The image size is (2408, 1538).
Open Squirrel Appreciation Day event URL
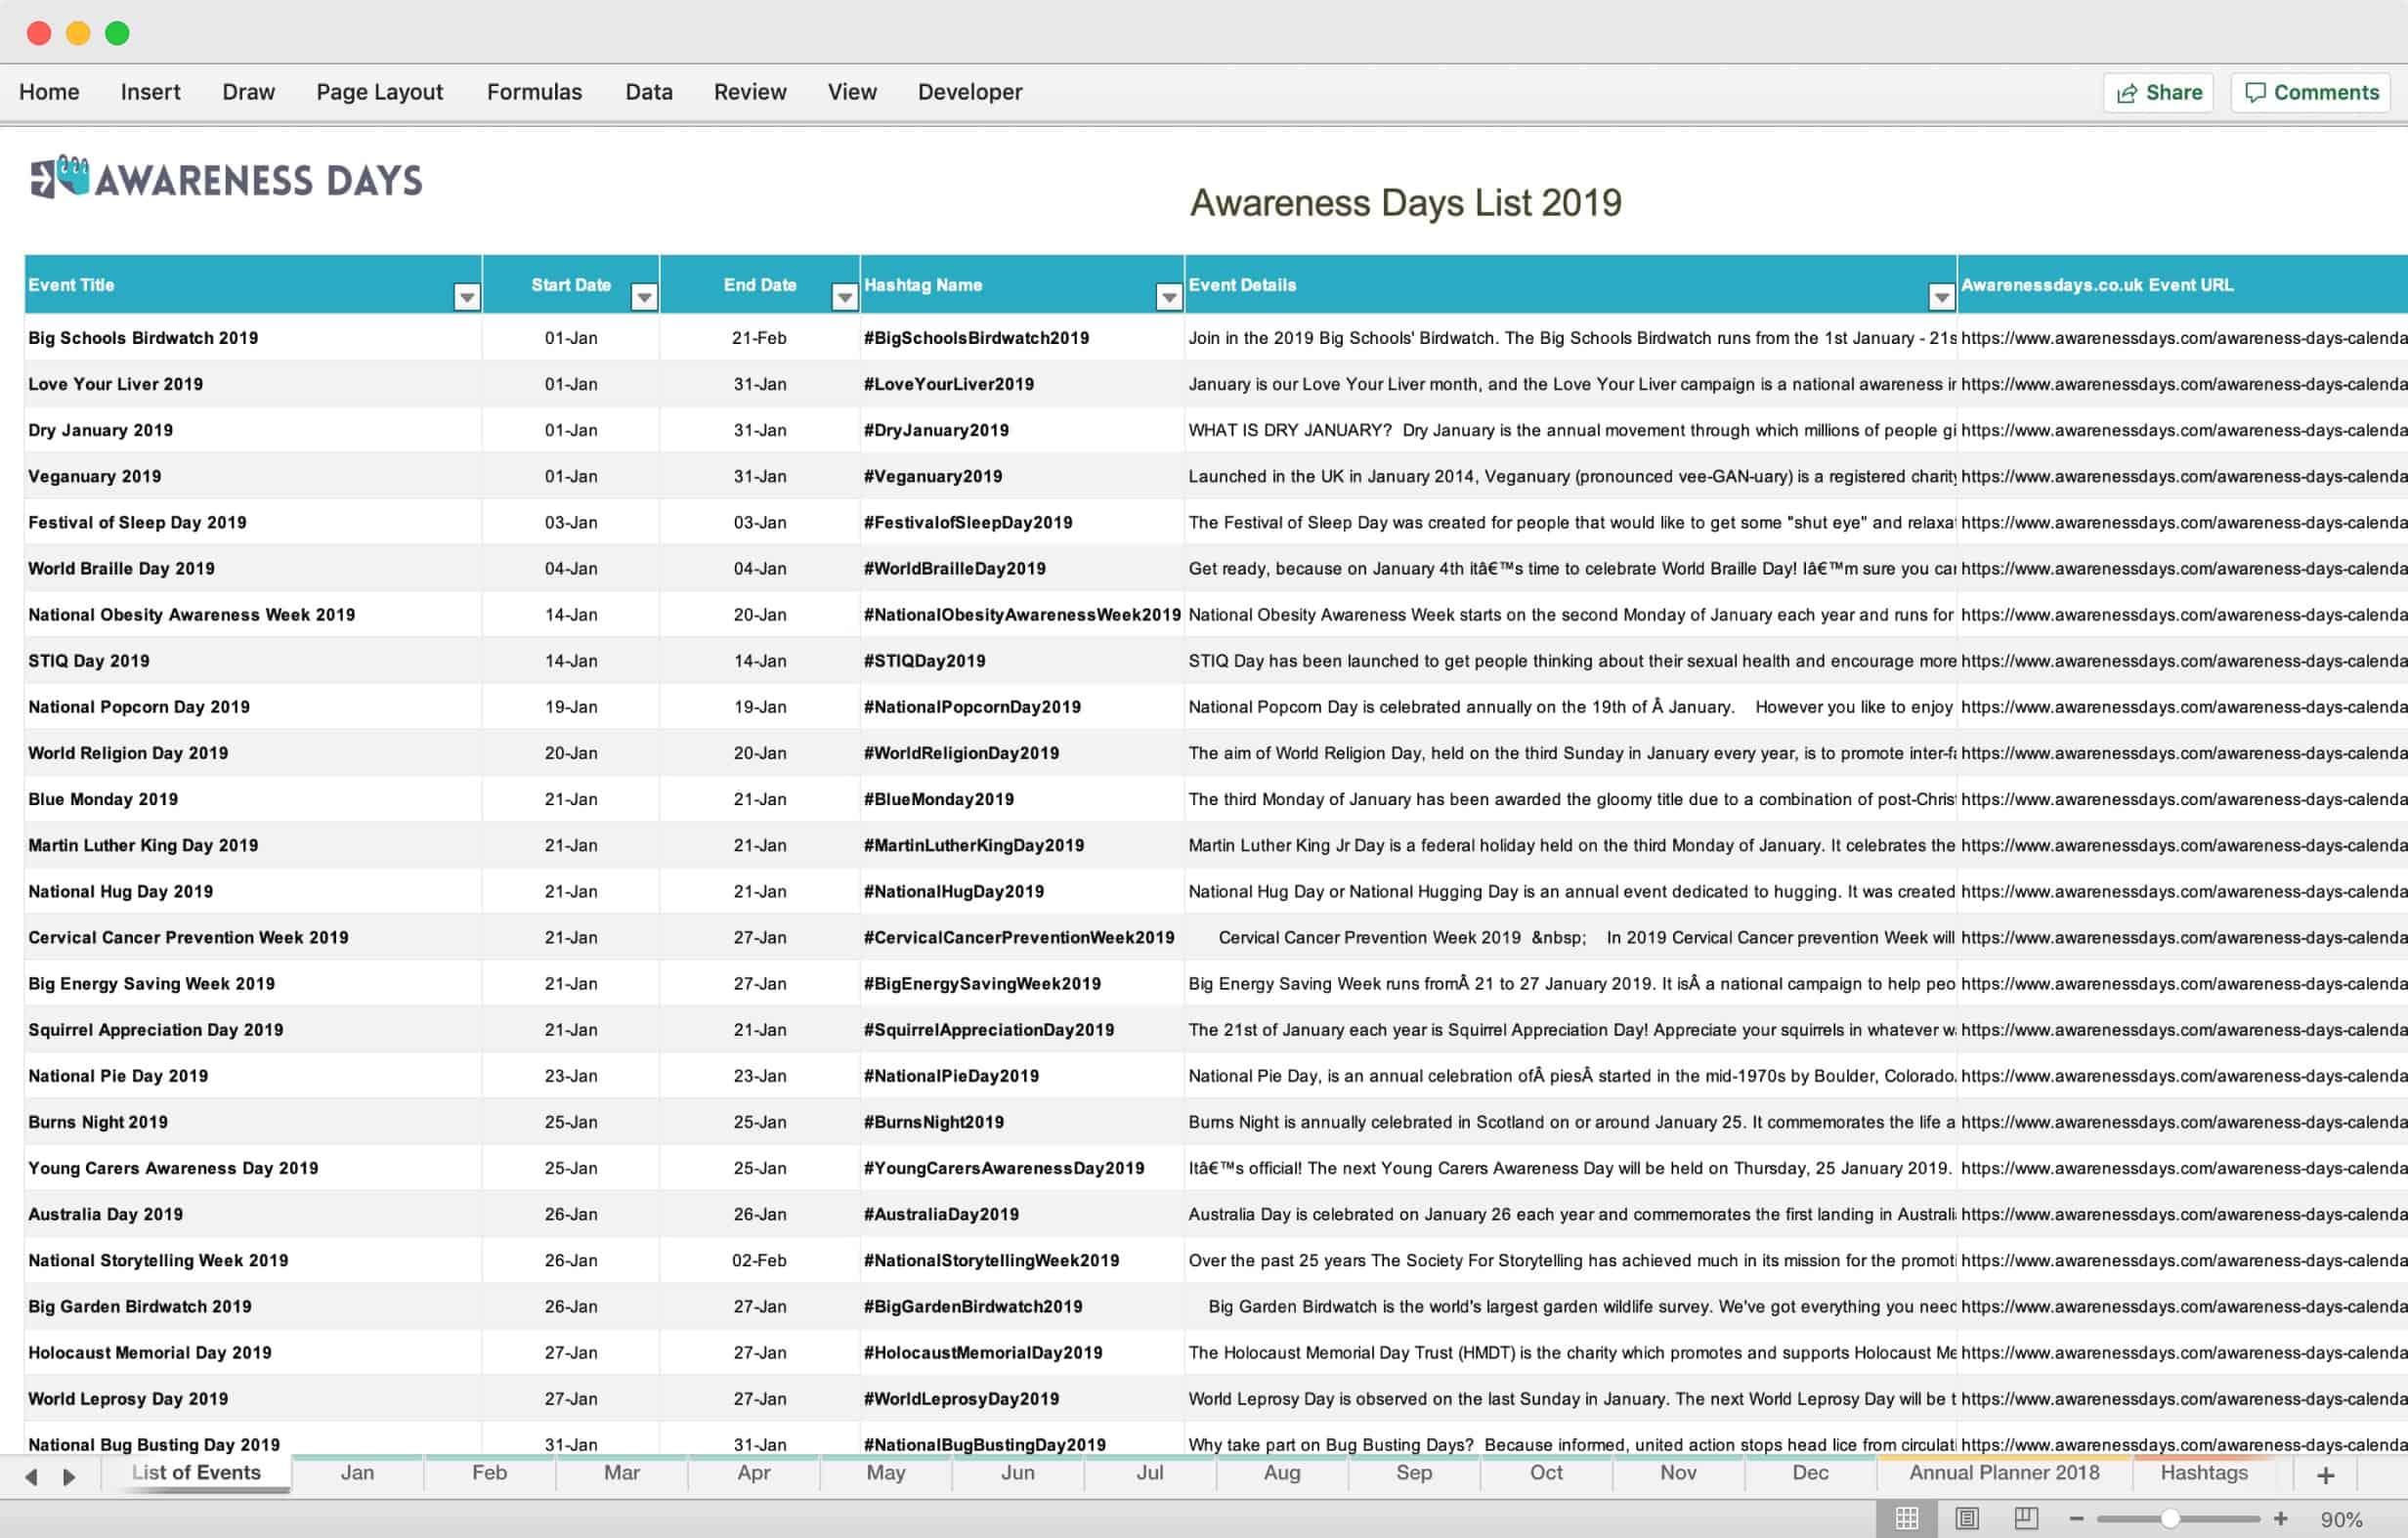(x=2183, y=1029)
